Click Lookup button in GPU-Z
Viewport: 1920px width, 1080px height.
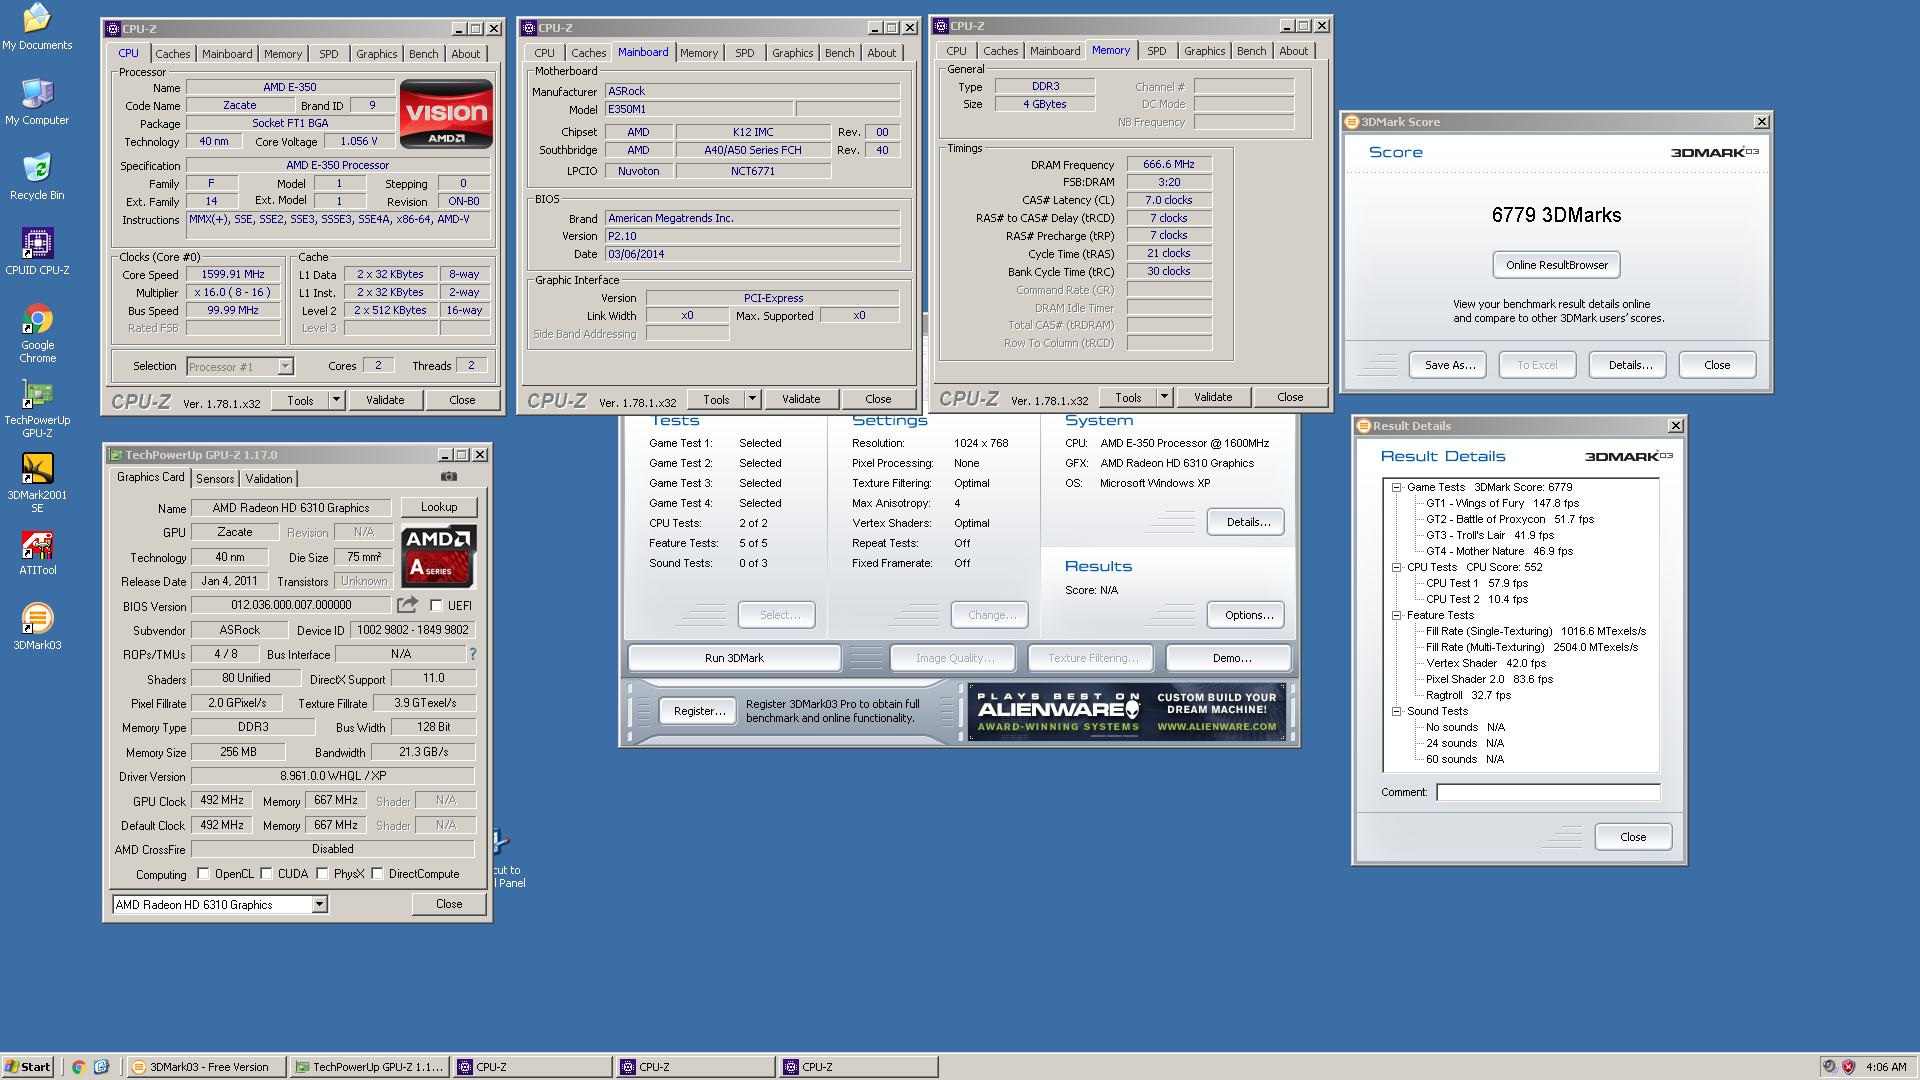point(439,507)
